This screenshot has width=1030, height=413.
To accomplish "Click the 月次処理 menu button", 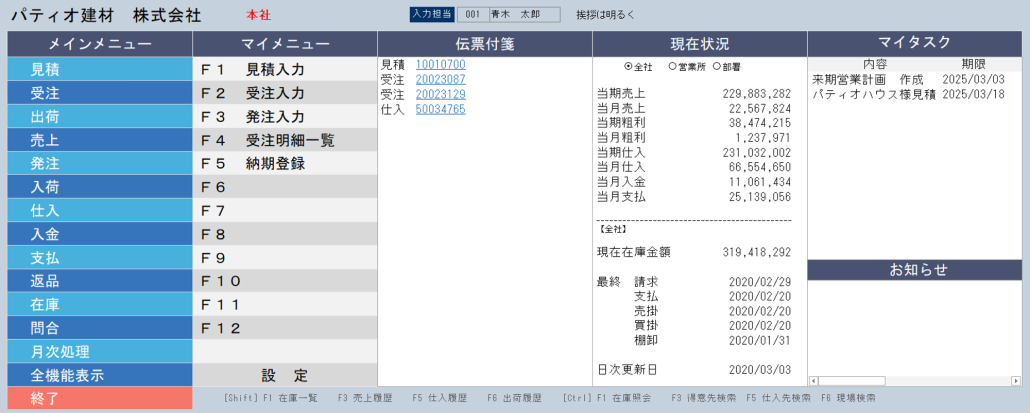I will point(99,351).
